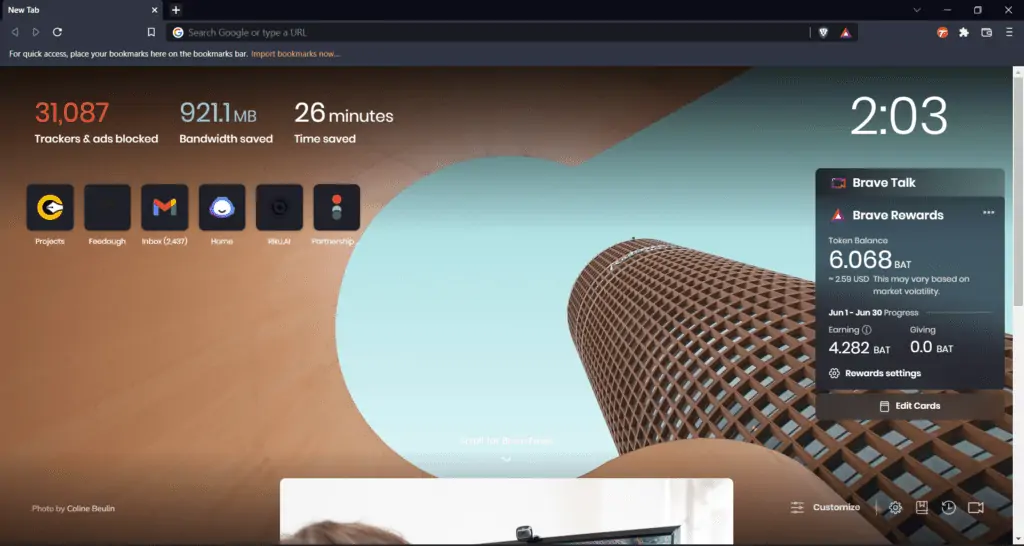Open the Brave main hamburger menu
This screenshot has width=1024, height=546.
click(1009, 33)
